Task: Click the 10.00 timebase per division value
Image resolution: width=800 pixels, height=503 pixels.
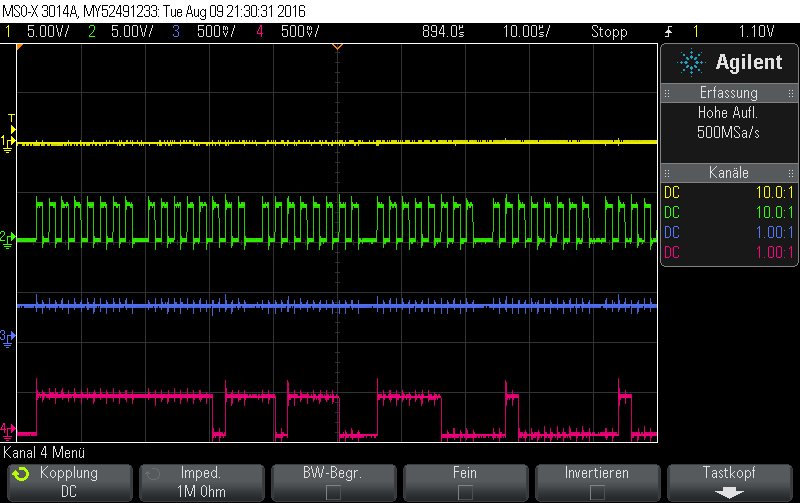Action: [x=527, y=32]
